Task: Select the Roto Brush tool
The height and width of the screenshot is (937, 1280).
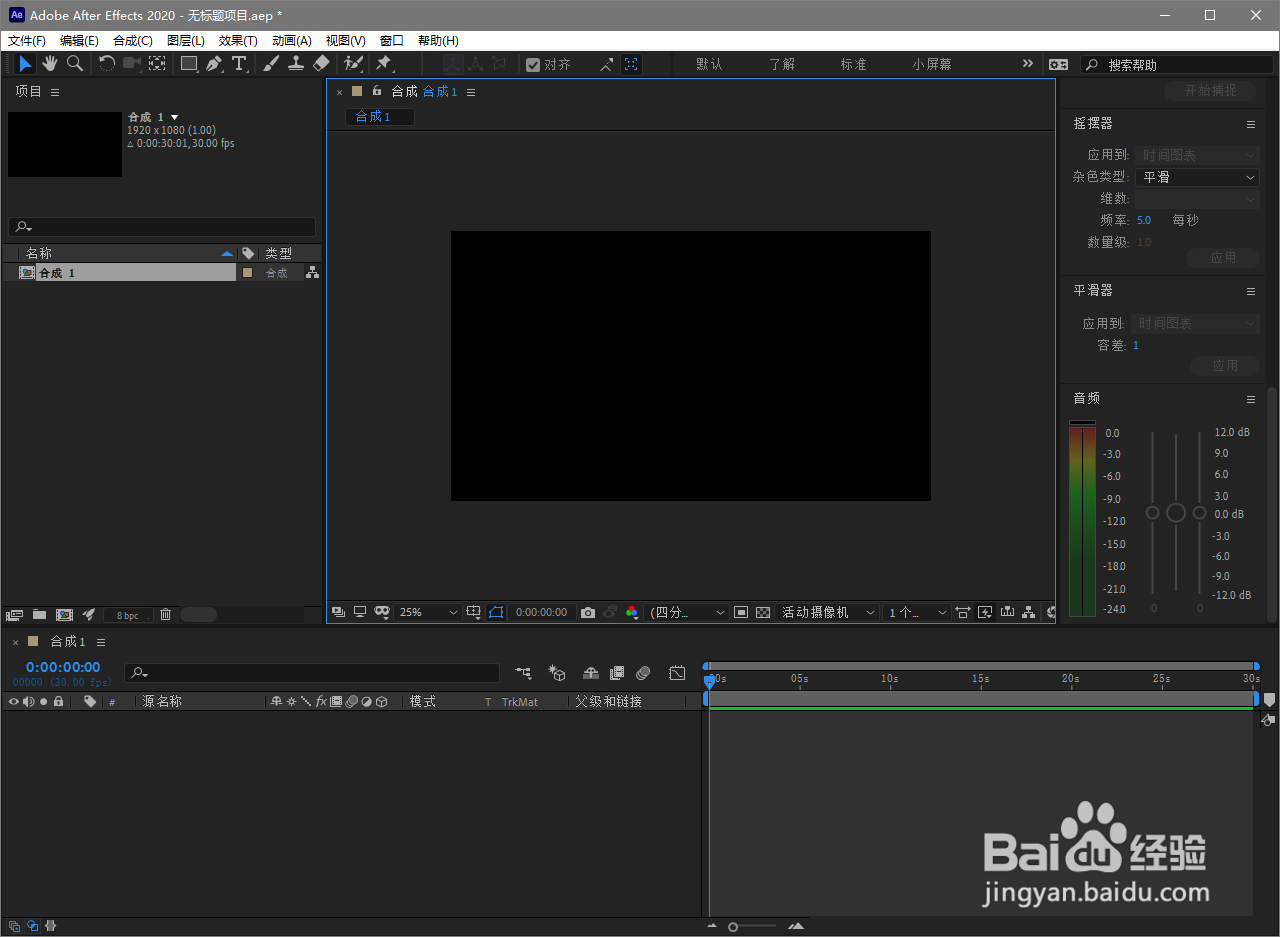Action: (353, 64)
